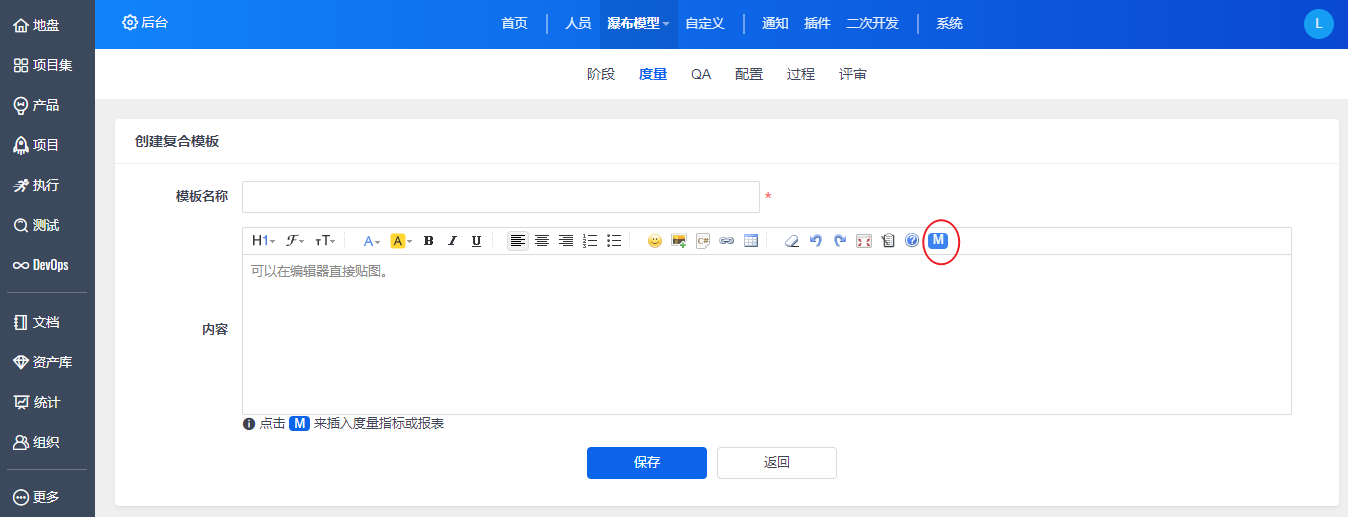
Task: Click the insert image icon
Action: [x=679, y=241]
